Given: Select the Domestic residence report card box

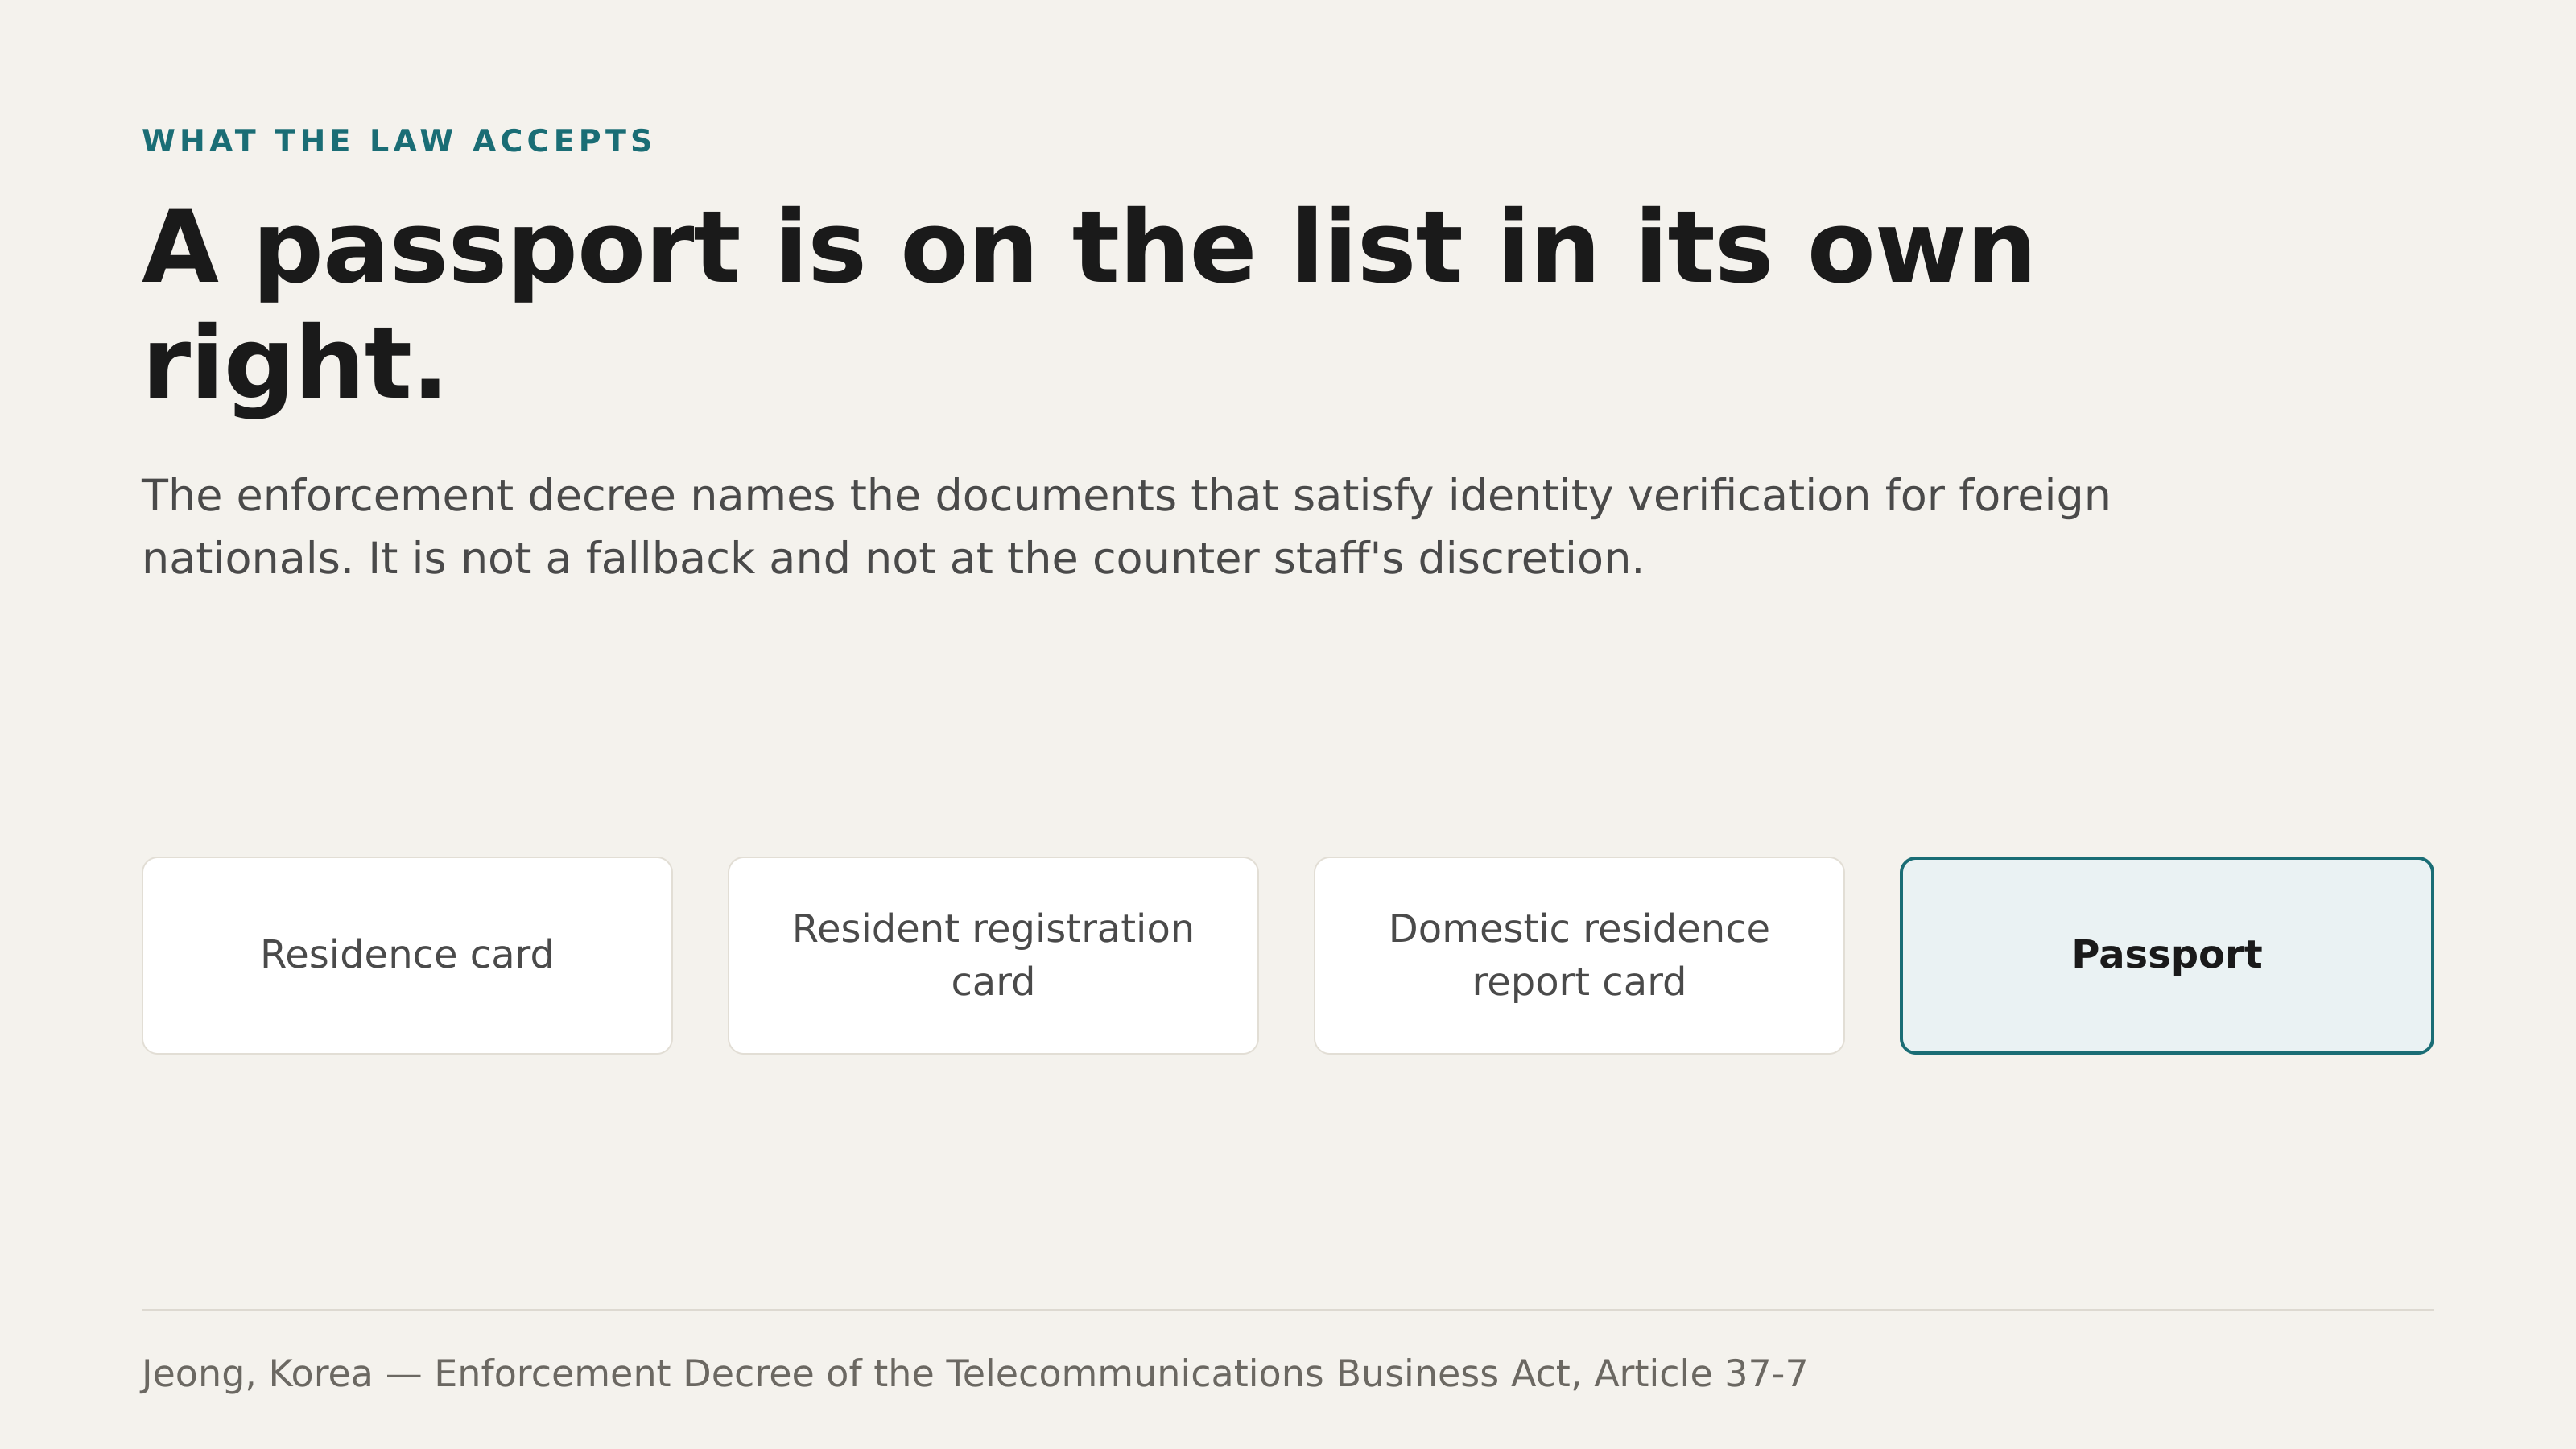Looking at the screenshot, I should coord(1579,955).
